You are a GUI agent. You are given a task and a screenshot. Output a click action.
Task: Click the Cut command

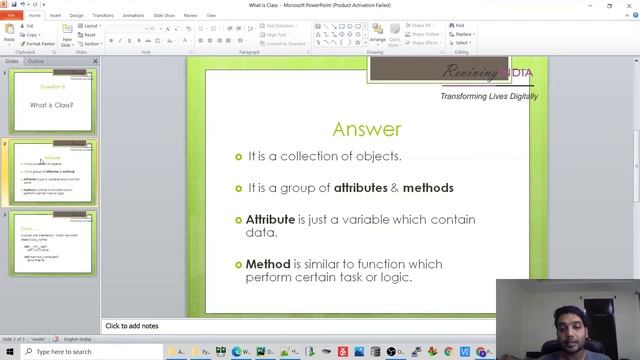(27, 26)
